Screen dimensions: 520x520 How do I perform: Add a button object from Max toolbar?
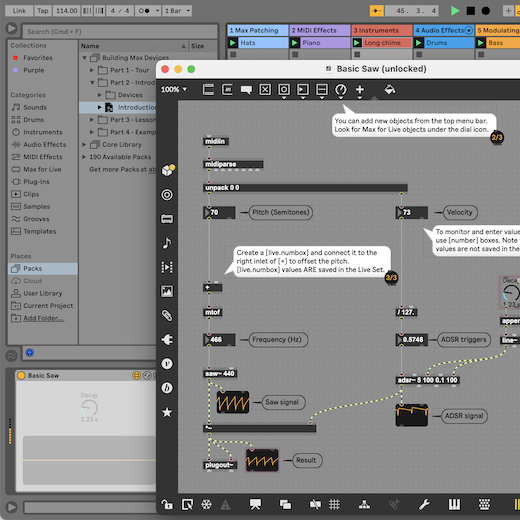284,90
